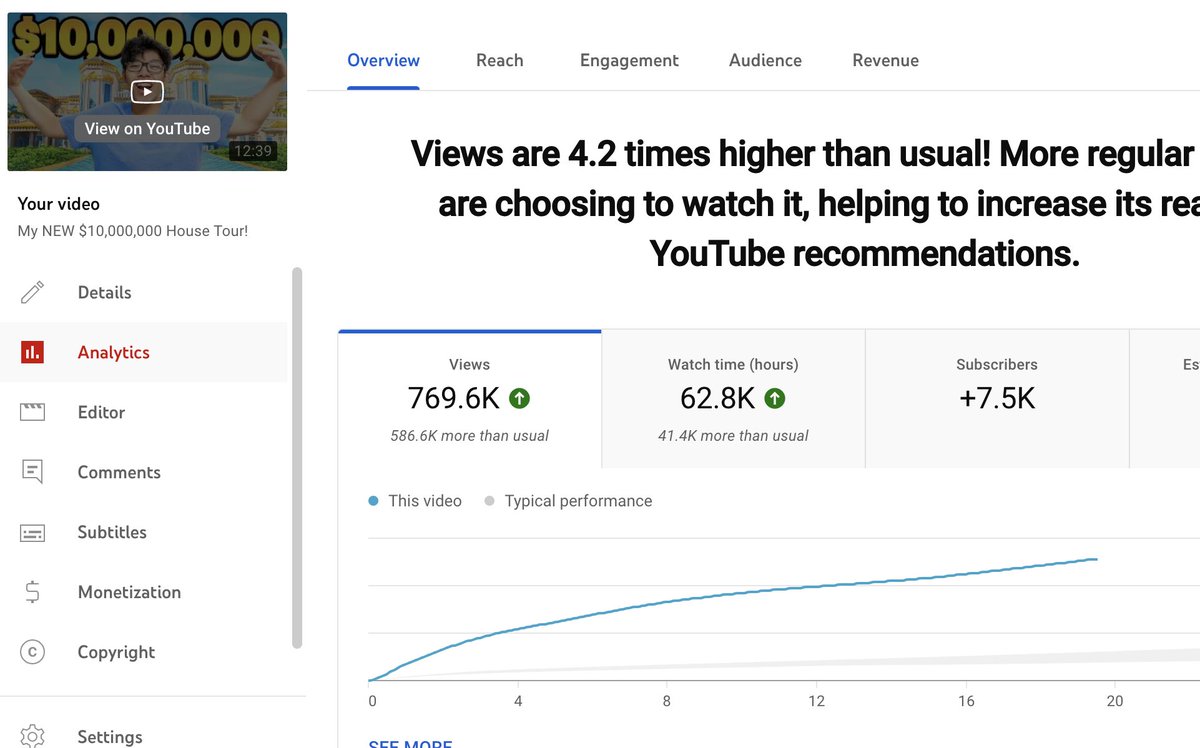Click the Settings gear icon
This screenshot has height=748, width=1200.
pos(32,736)
